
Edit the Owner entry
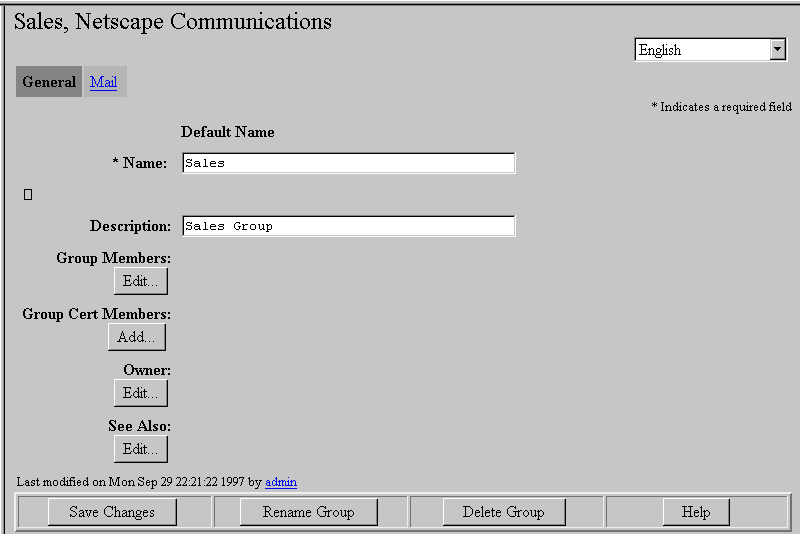140,393
